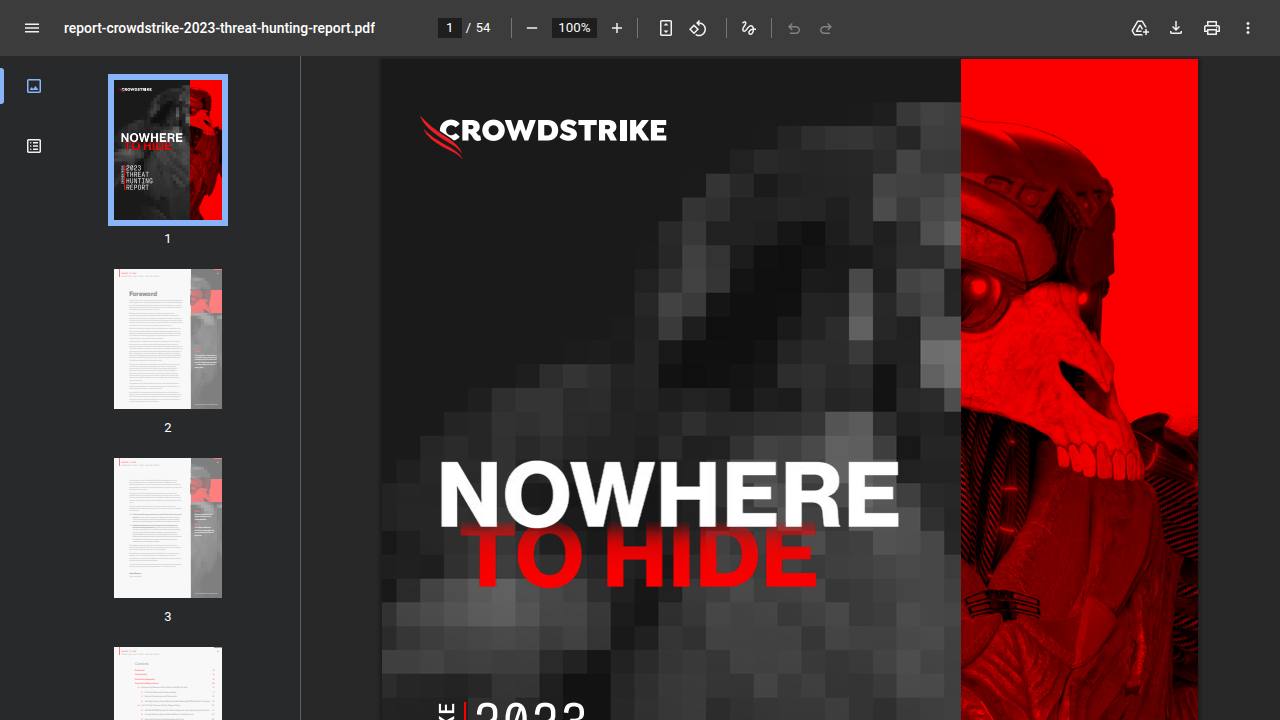Zoom in with the plus button

click(x=617, y=28)
